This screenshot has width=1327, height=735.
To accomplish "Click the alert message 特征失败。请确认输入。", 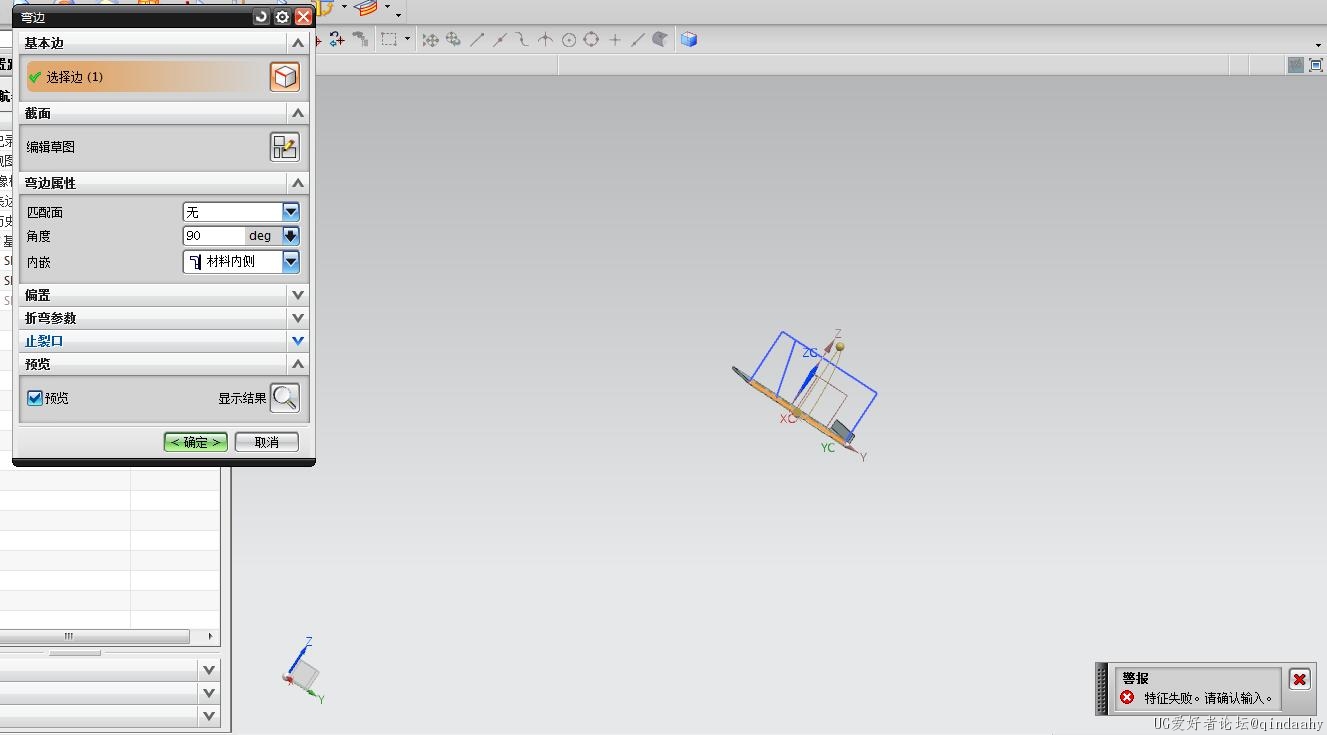I will tap(1208, 698).
